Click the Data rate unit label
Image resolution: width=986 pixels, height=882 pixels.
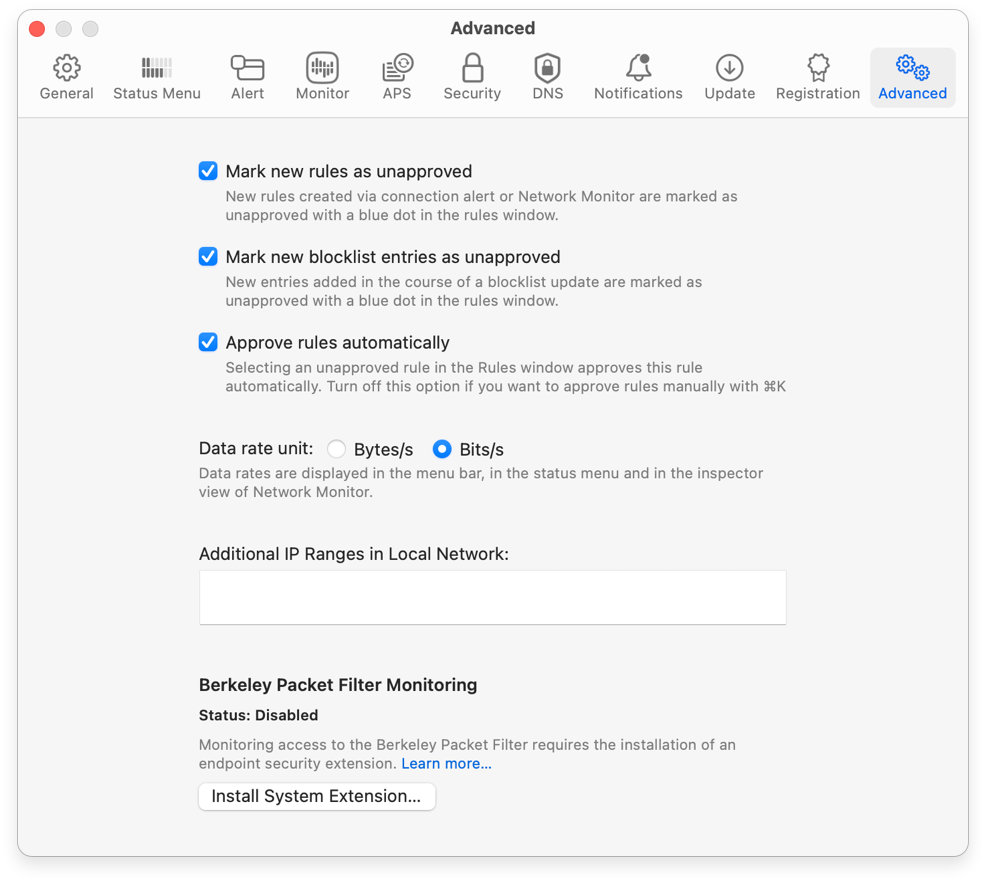(x=256, y=448)
